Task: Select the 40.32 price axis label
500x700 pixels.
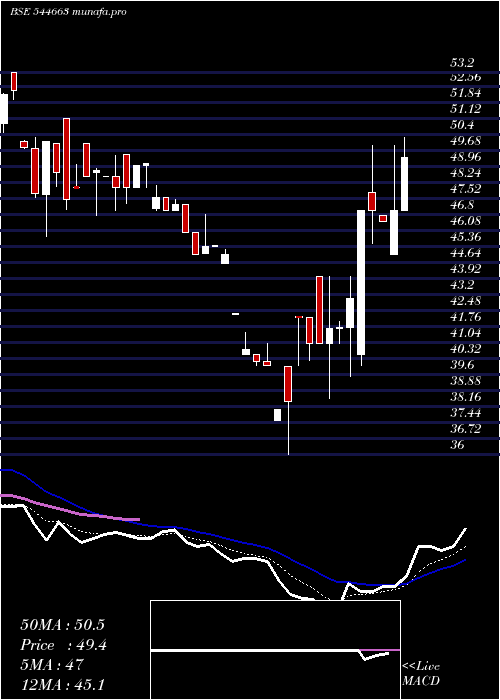Action: pyautogui.click(x=466, y=349)
